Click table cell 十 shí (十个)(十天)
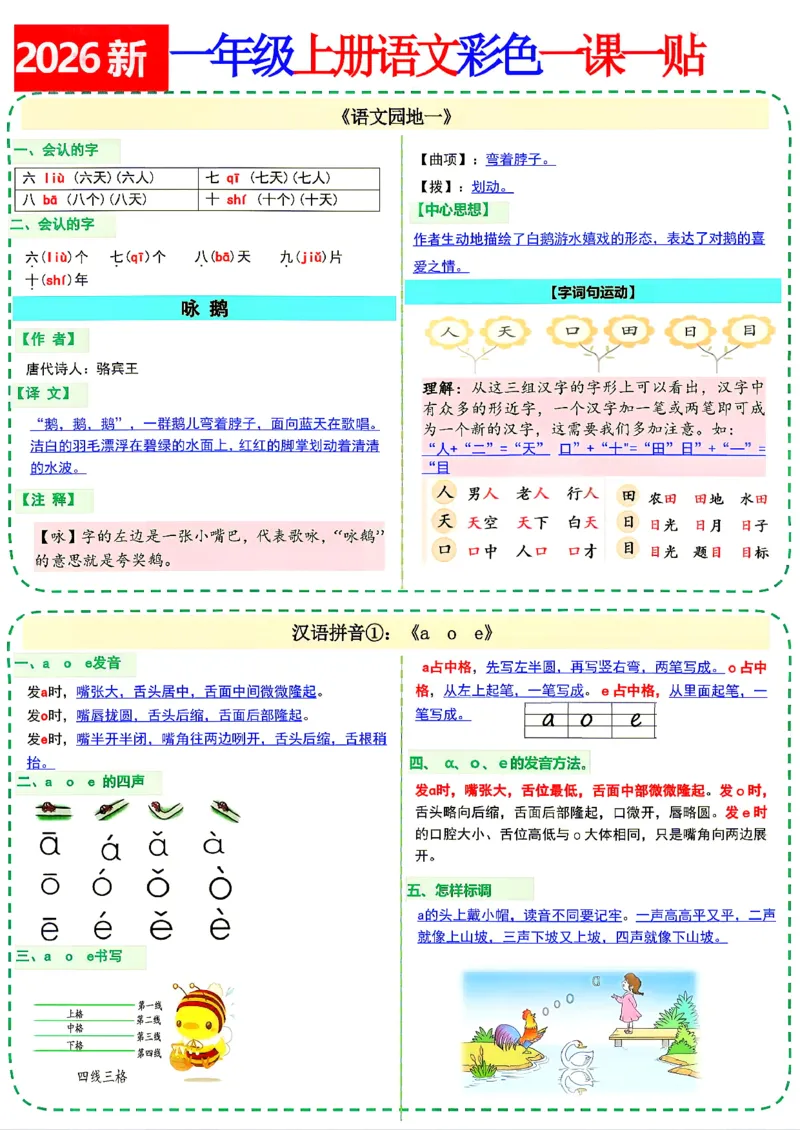The width and height of the screenshot is (800, 1130). [289, 200]
